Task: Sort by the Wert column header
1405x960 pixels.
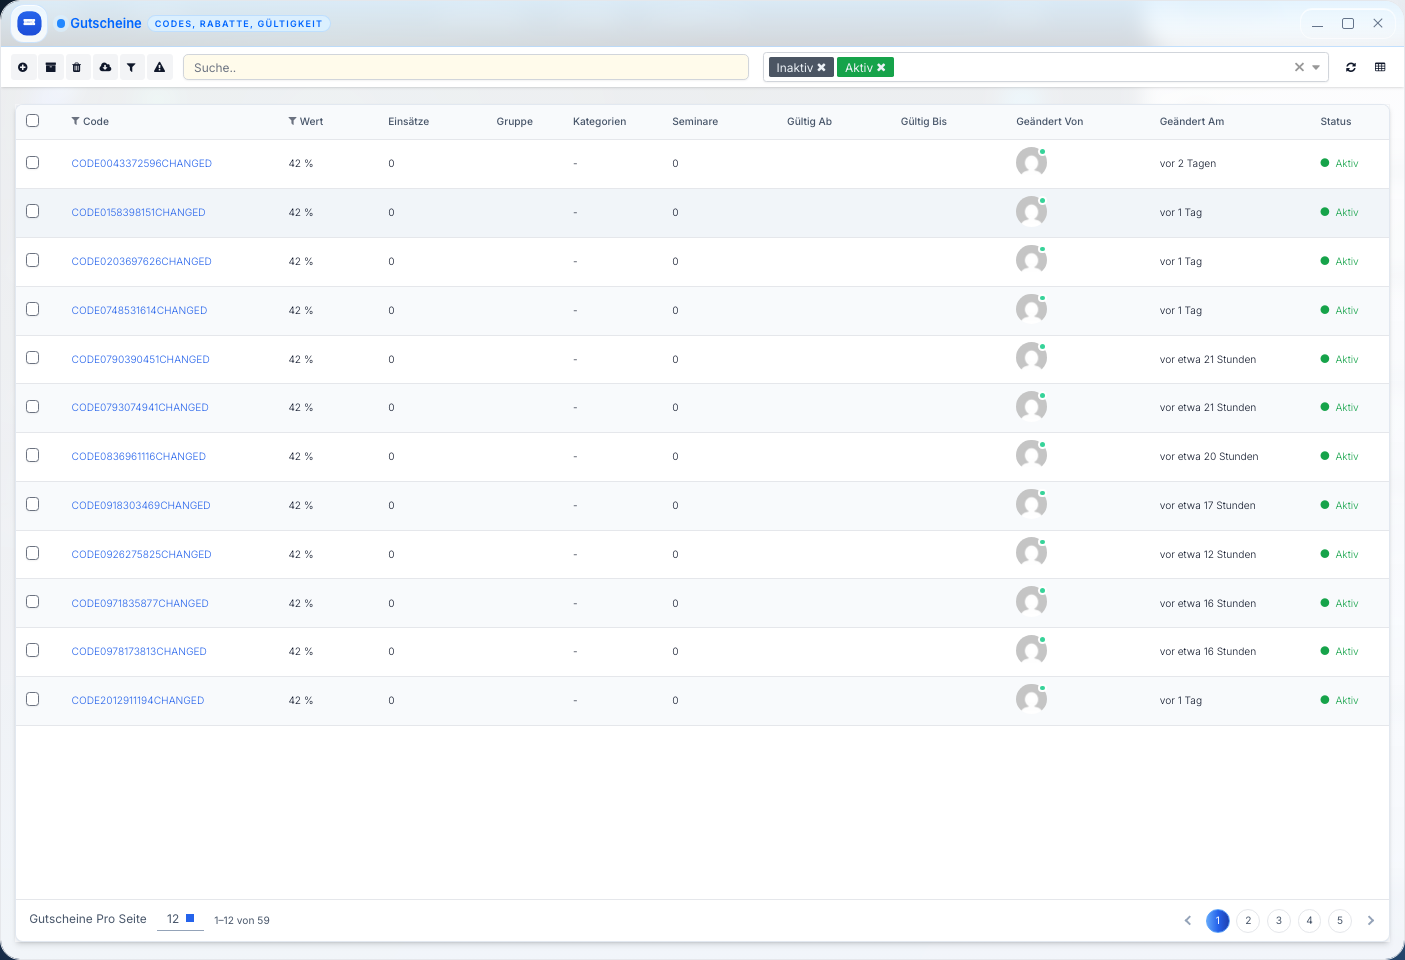Action: pyautogui.click(x=311, y=121)
